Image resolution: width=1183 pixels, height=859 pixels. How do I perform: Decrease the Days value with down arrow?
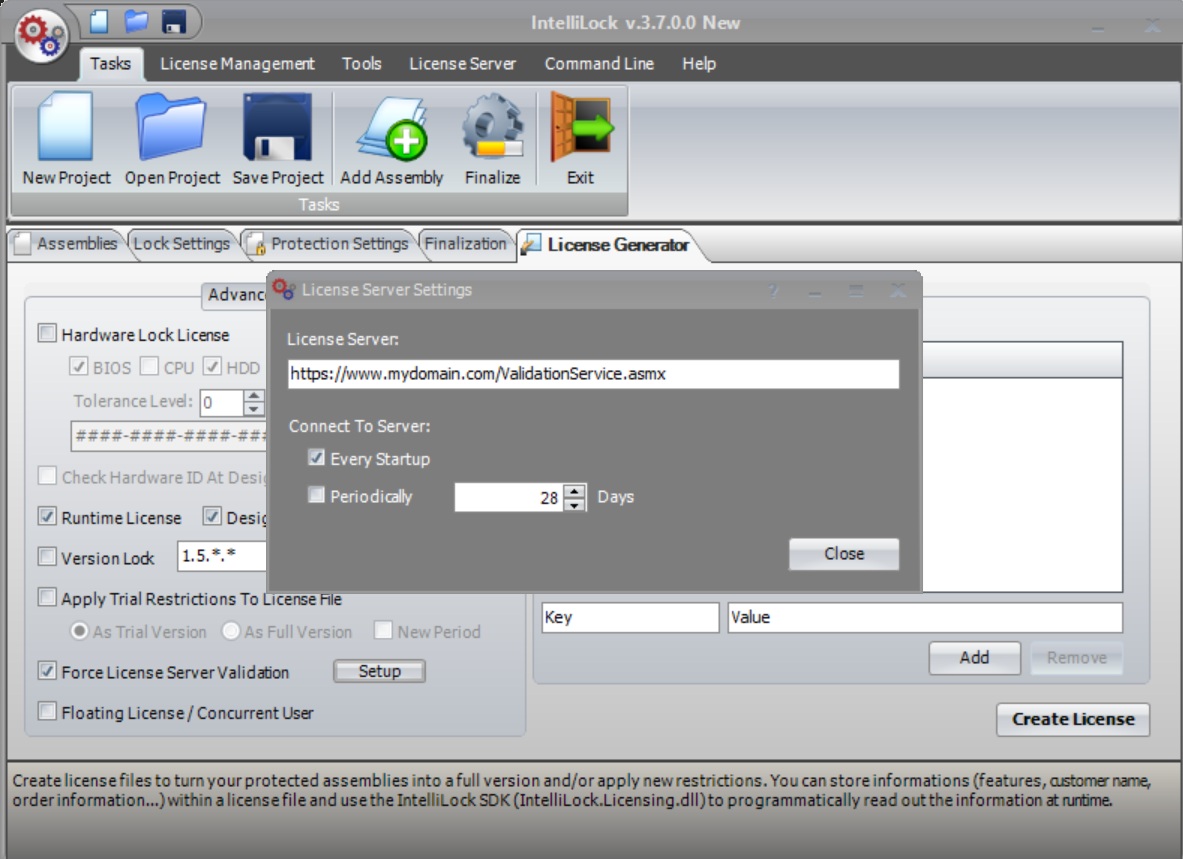[x=575, y=505]
